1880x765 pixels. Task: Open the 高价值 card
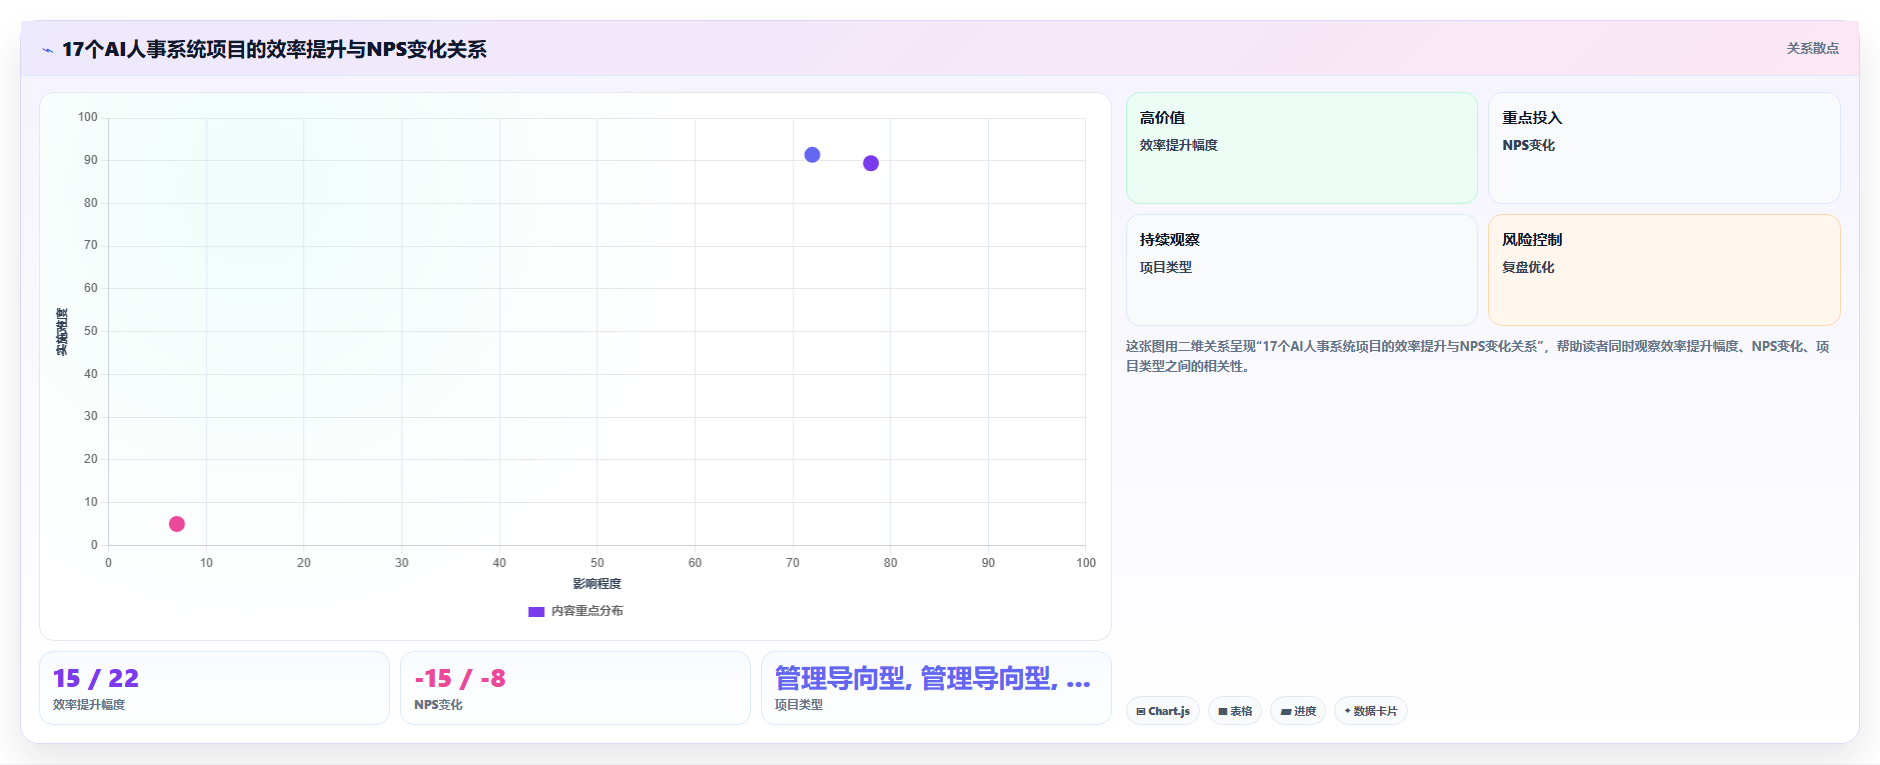pyautogui.click(x=1301, y=148)
